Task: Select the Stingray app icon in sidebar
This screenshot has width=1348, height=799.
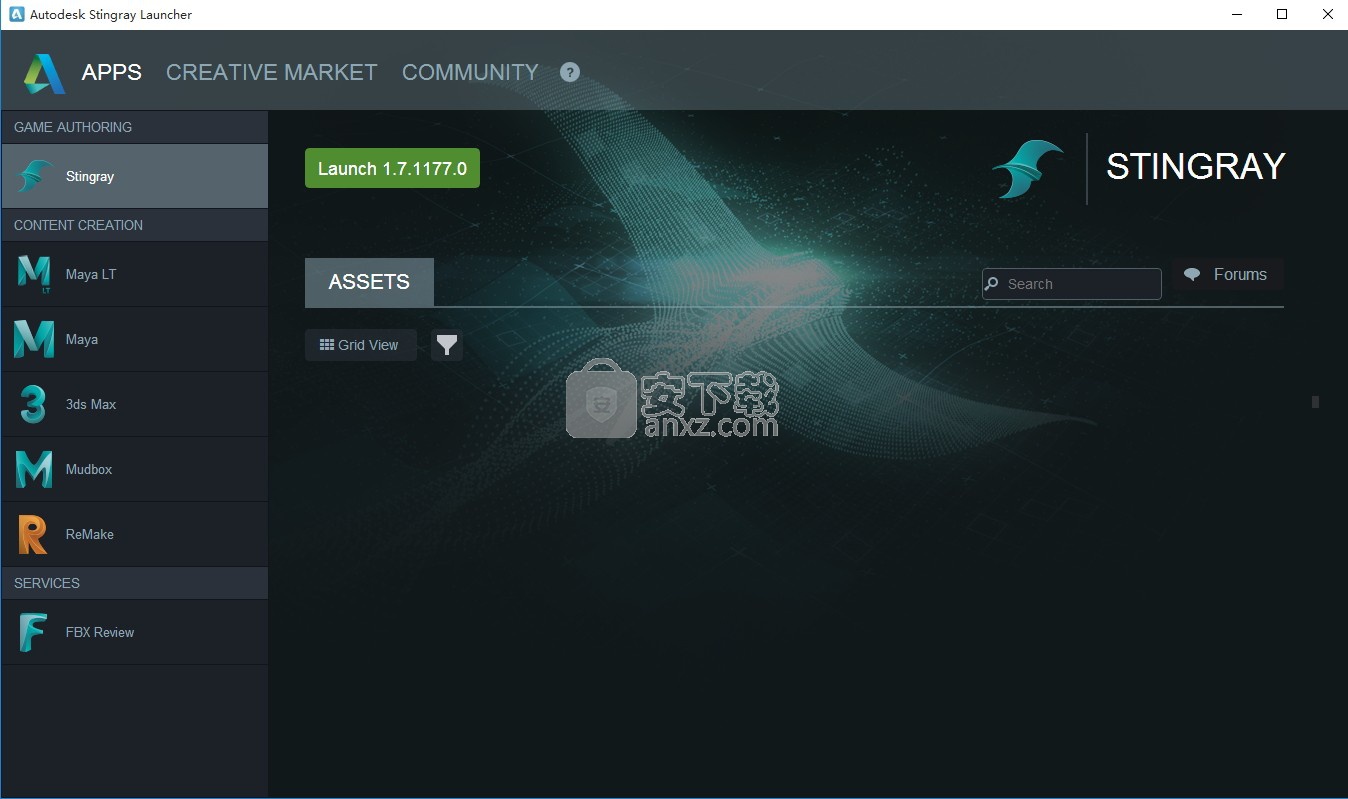Action: click(34, 176)
